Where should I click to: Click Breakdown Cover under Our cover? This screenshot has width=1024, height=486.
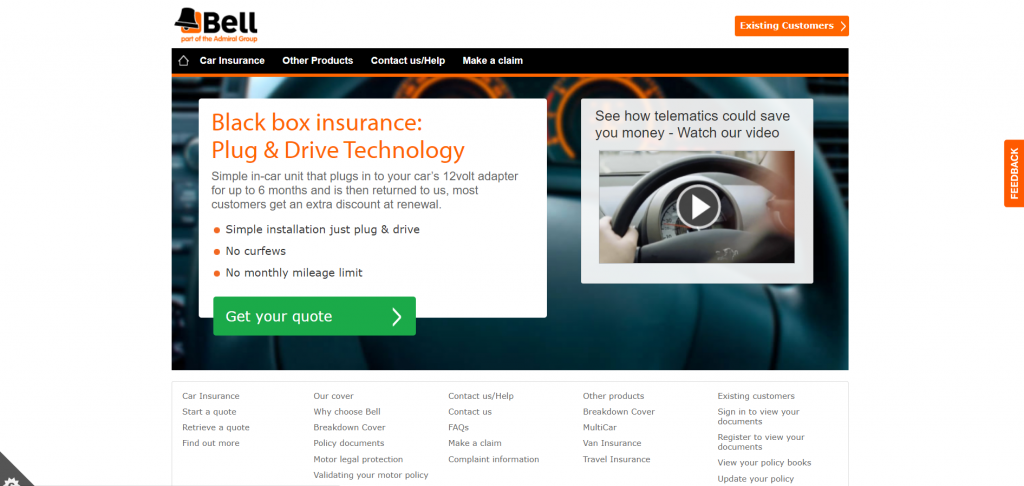pyautogui.click(x=349, y=427)
